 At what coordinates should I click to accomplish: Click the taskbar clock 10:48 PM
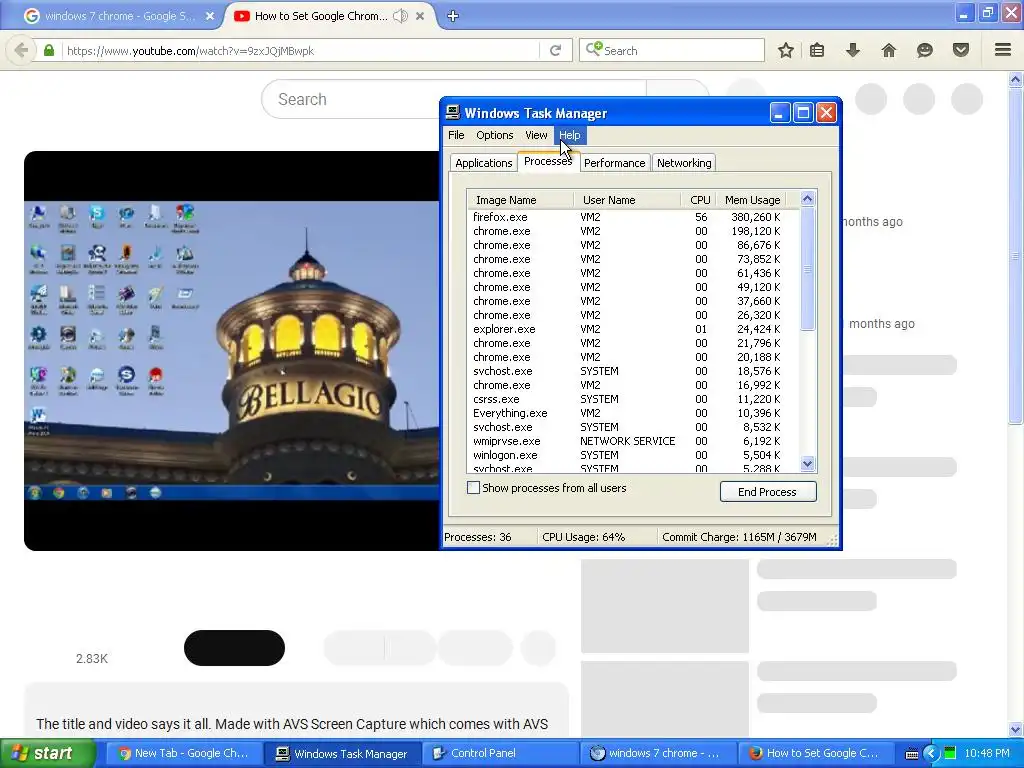point(986,753)
